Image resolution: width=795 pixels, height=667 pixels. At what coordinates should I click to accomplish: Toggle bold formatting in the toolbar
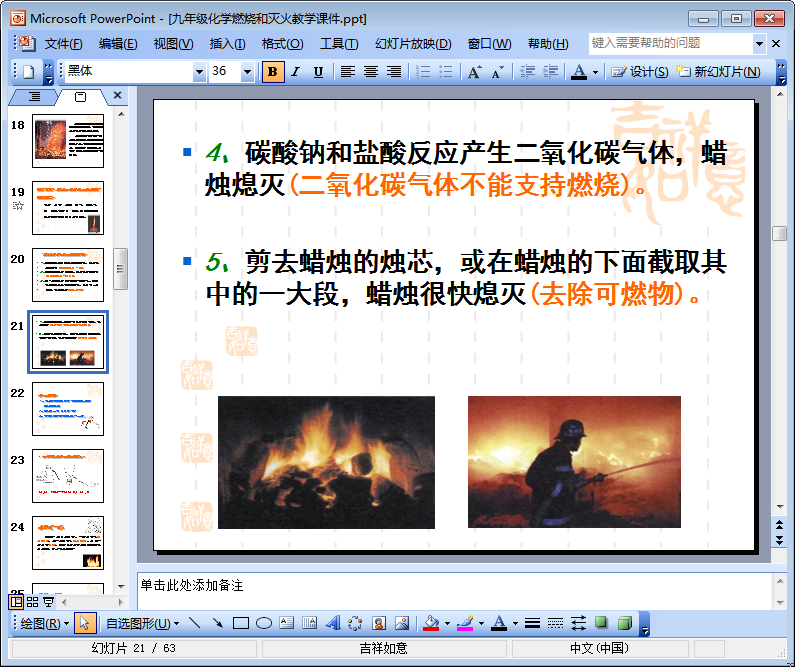click(272, 72)
